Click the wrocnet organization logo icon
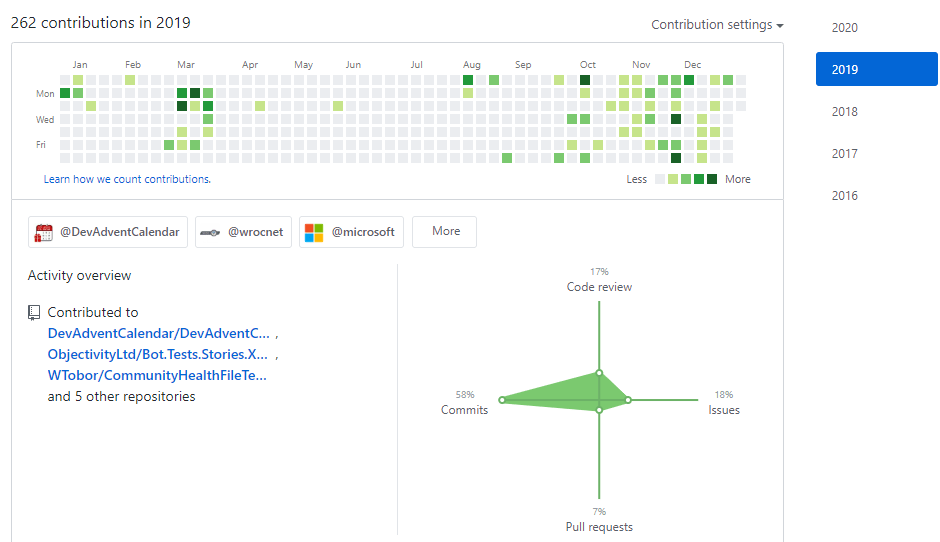The height and width of the screenshot is (542, 940). point(210,232)
